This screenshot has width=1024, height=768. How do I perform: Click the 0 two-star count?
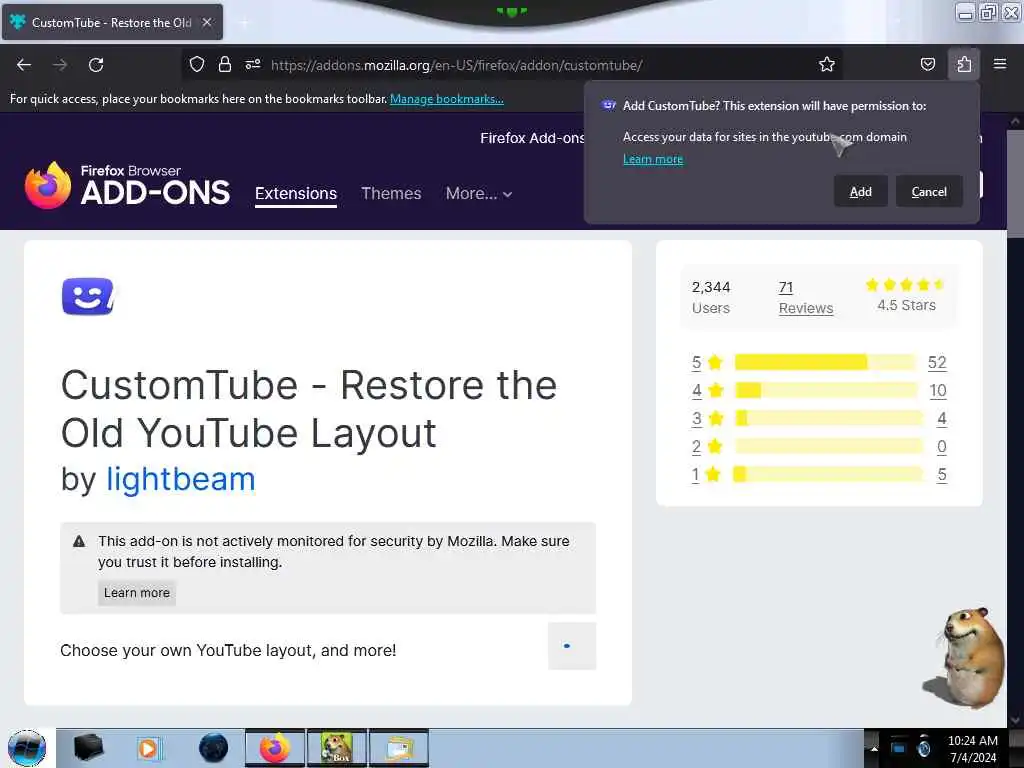(942, 447)
